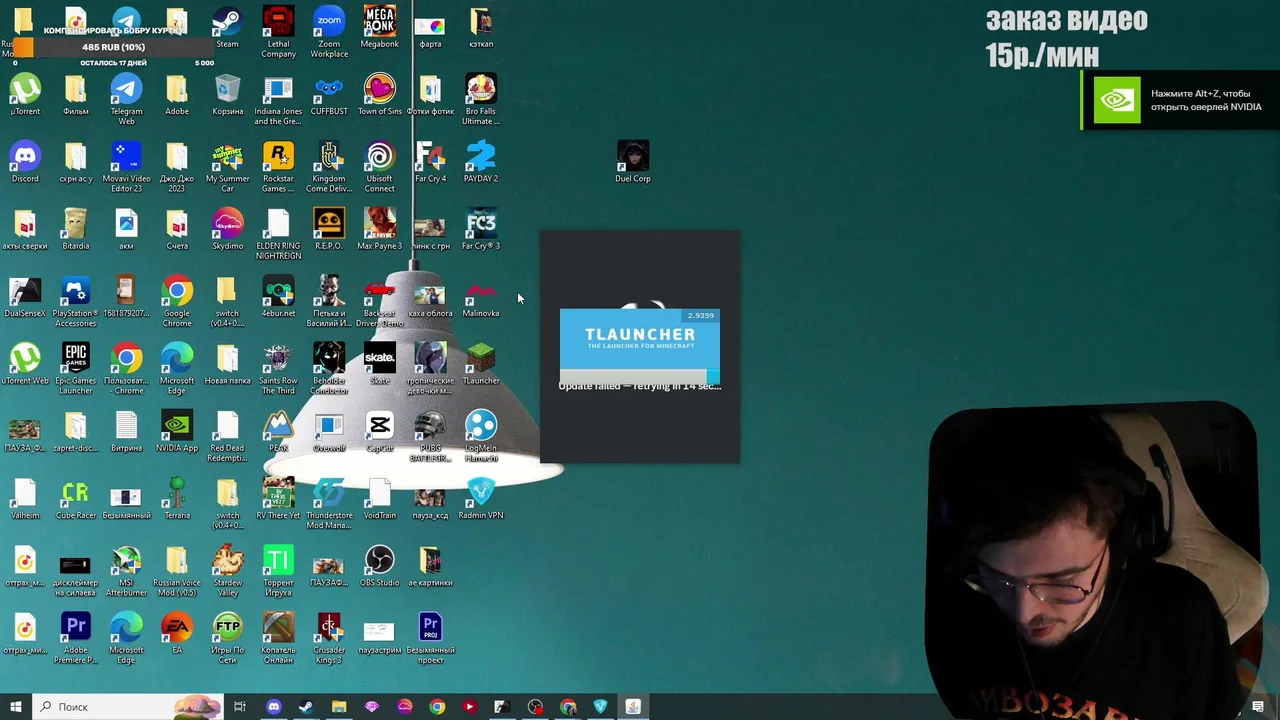Click the "Update failed — retrying" status text
Image resolution: width=1280 pixels, height=720 pixels.
pyautogui.click(x=639, y=386)
